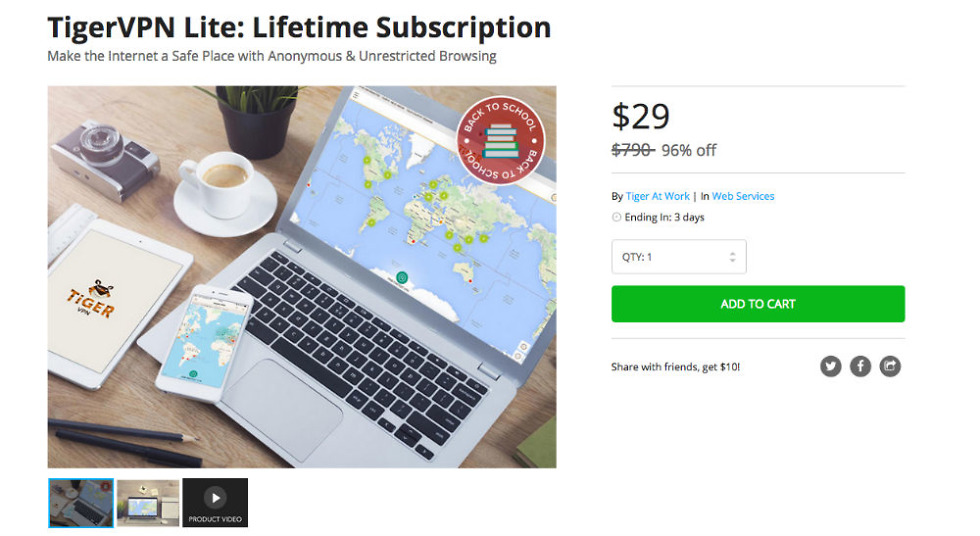Share the deal on Twitter
Screen dimensions: 980x536
[x=831, y=366]
